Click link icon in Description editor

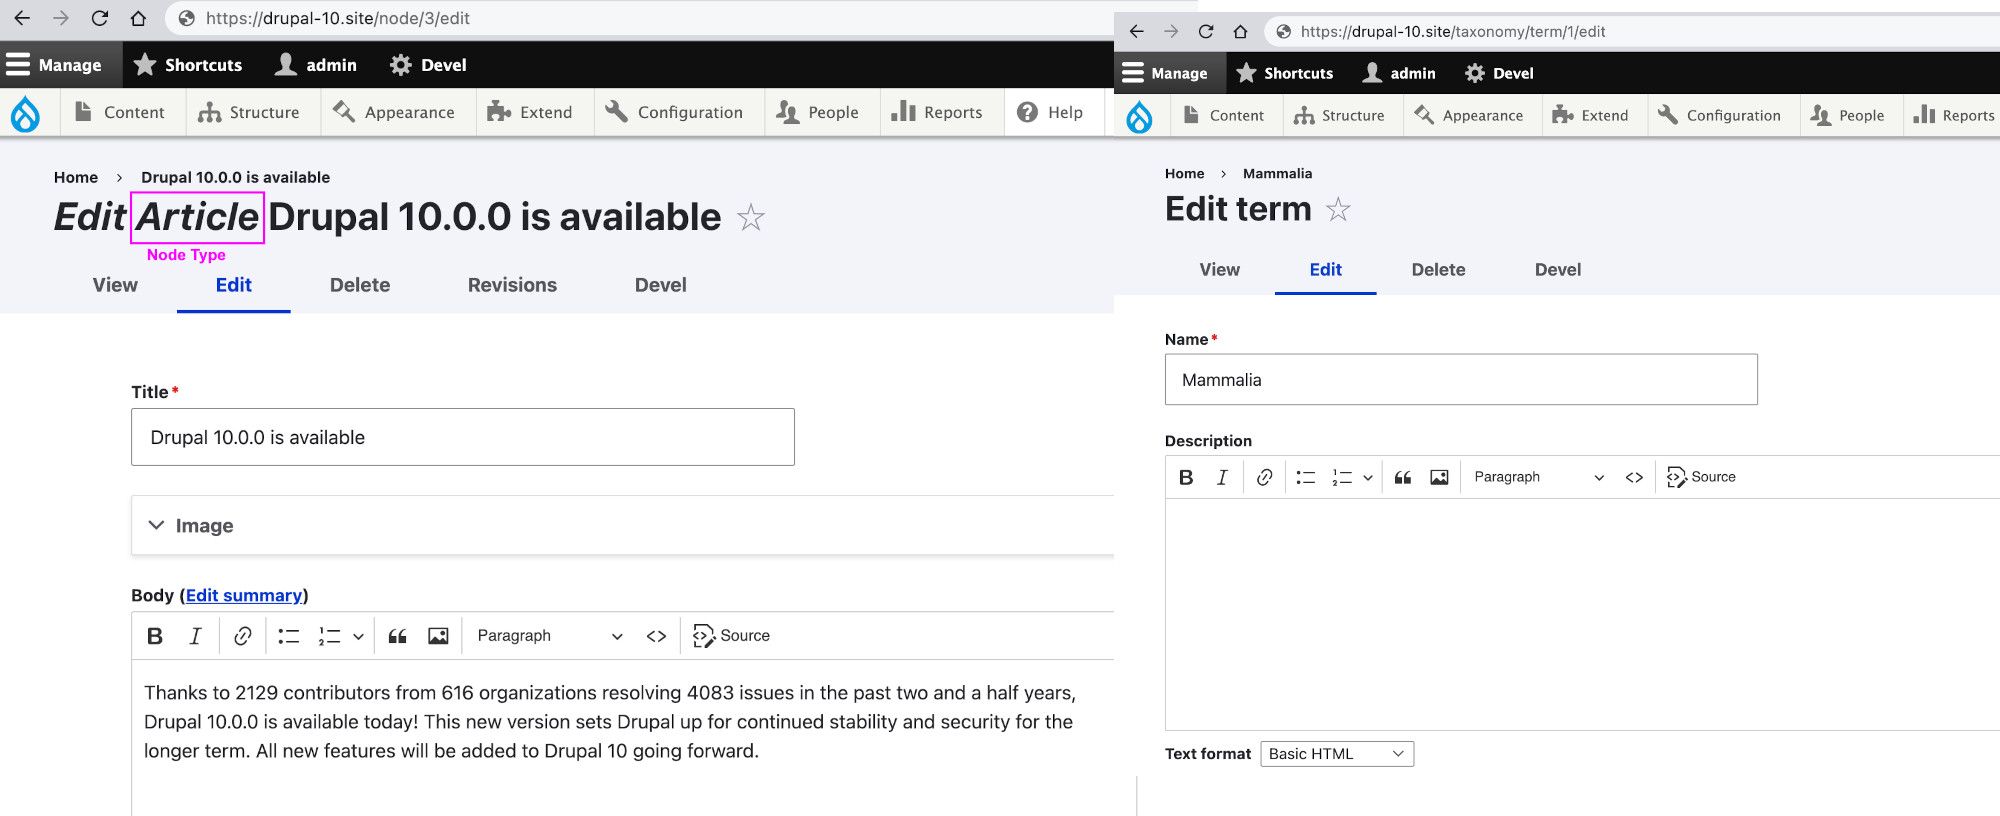1264,477
